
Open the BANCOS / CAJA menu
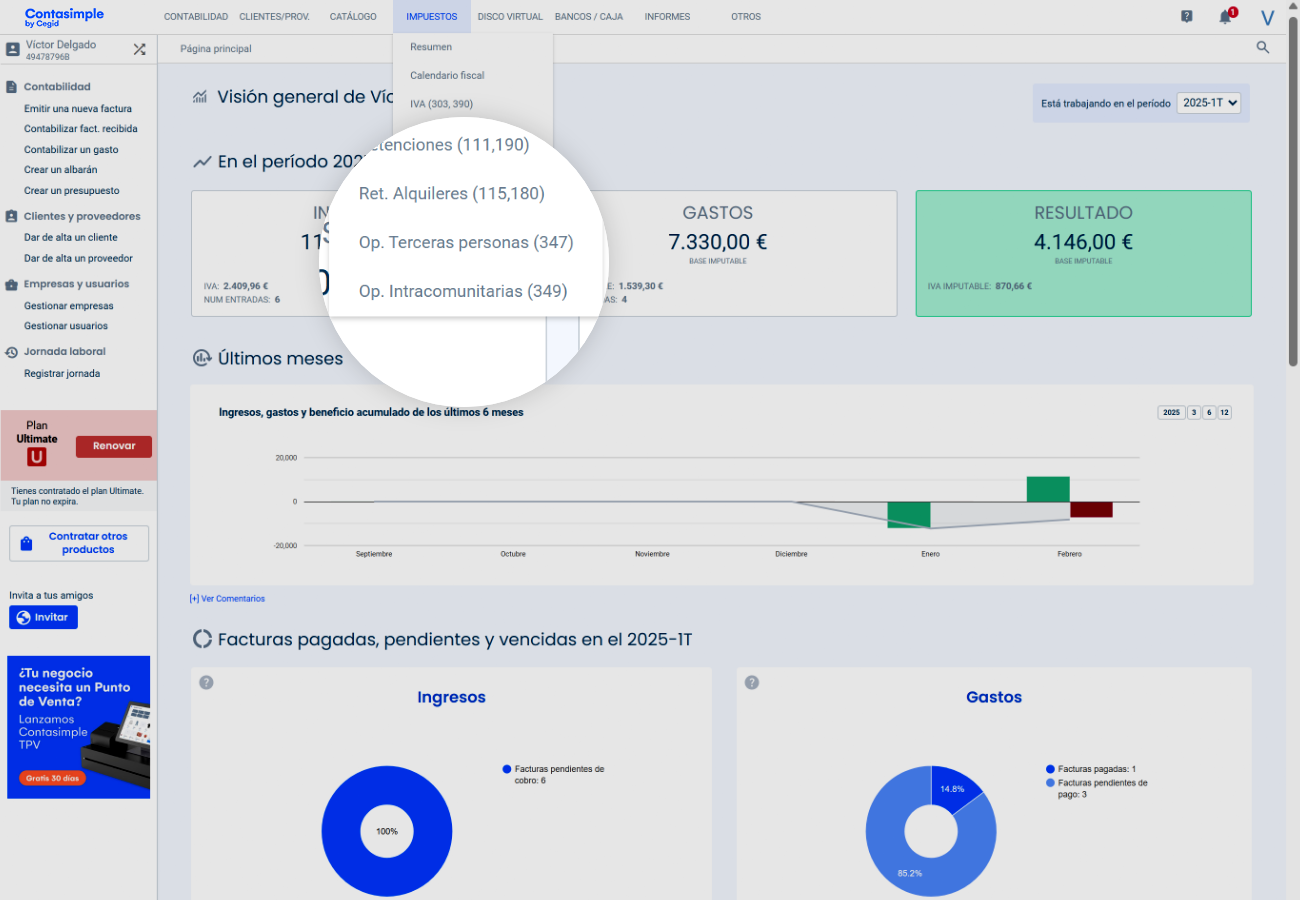pyautogui.click(x=588, y=17)
